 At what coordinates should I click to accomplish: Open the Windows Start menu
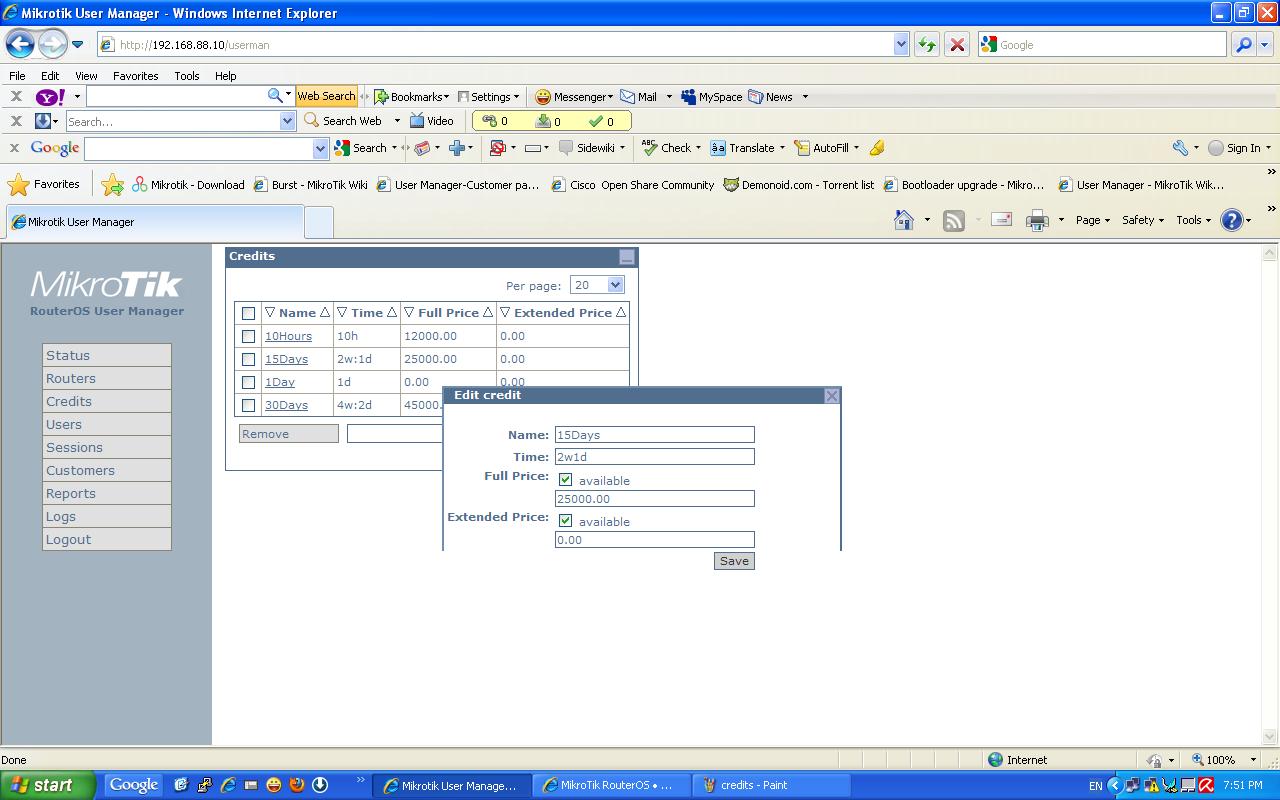[x=48, y=785]
